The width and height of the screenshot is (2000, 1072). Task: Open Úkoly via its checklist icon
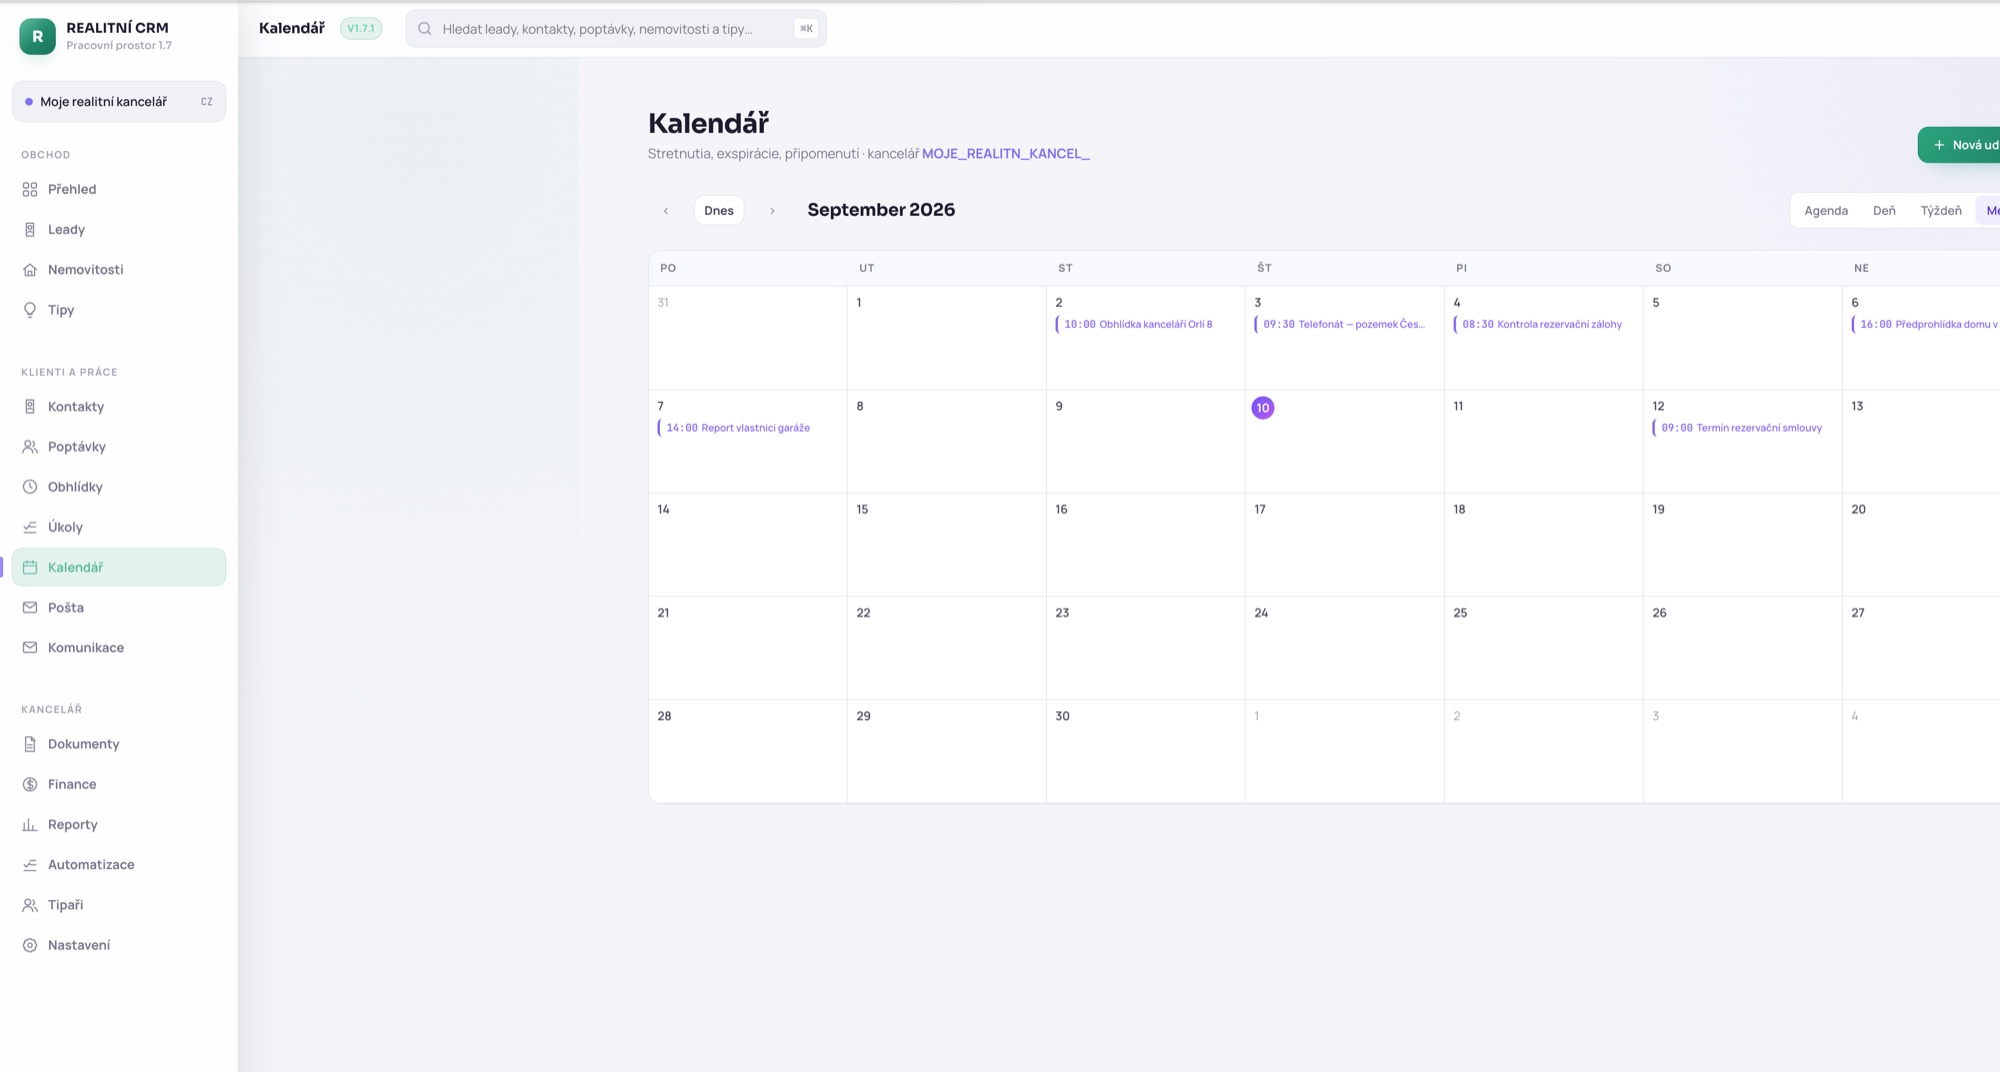[x=30, y=527]
